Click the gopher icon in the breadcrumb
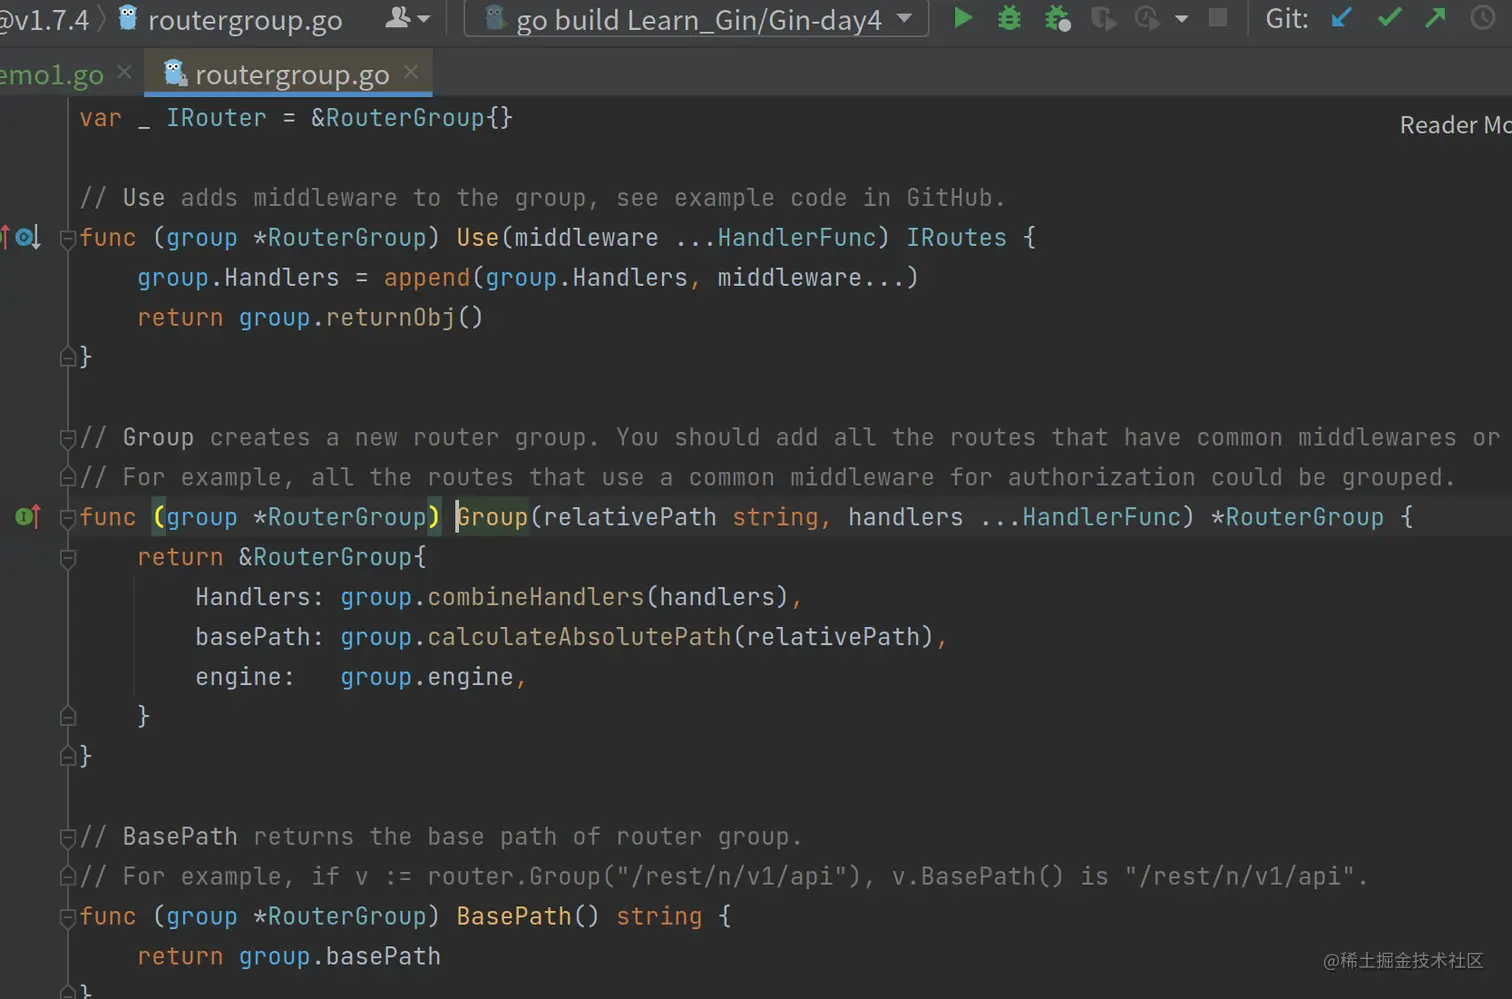1512x999 pixels. [x=127, y=17]
